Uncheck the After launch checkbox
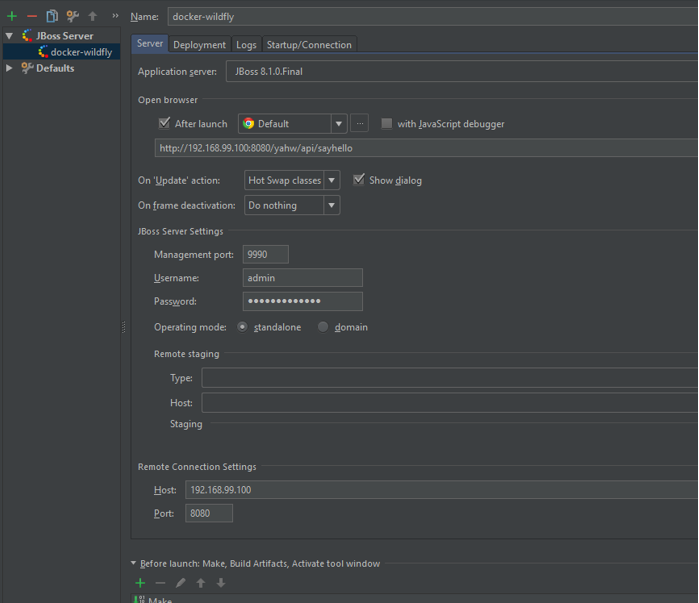Viewport: 699px width, 603px height. click(164, 124)
